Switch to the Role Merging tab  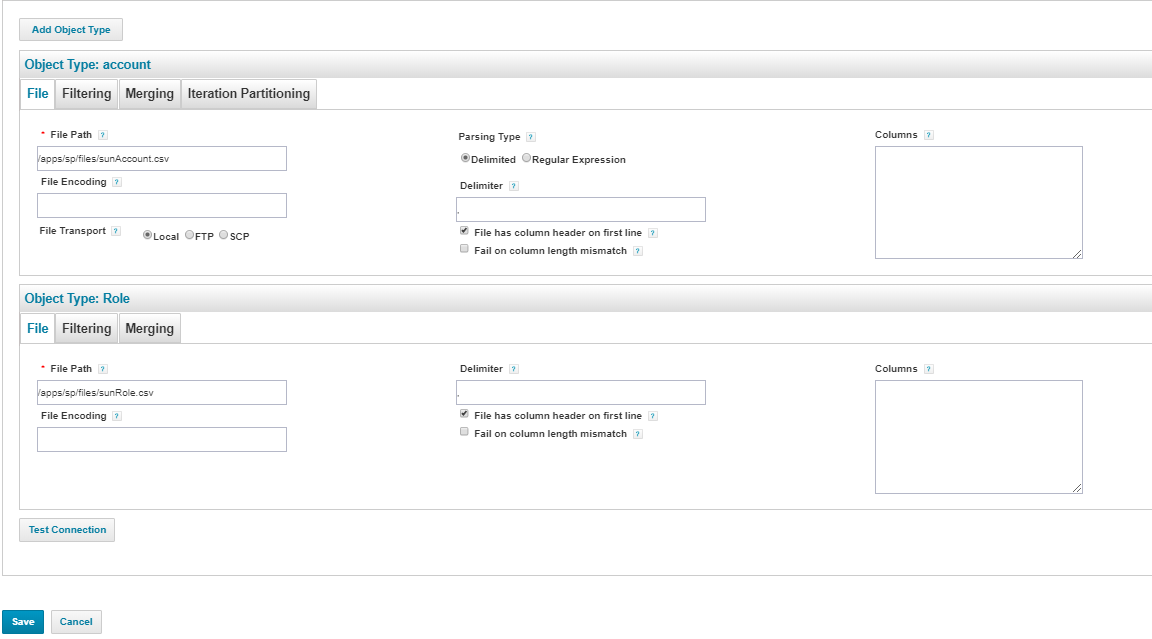click(x=149, y=328)
